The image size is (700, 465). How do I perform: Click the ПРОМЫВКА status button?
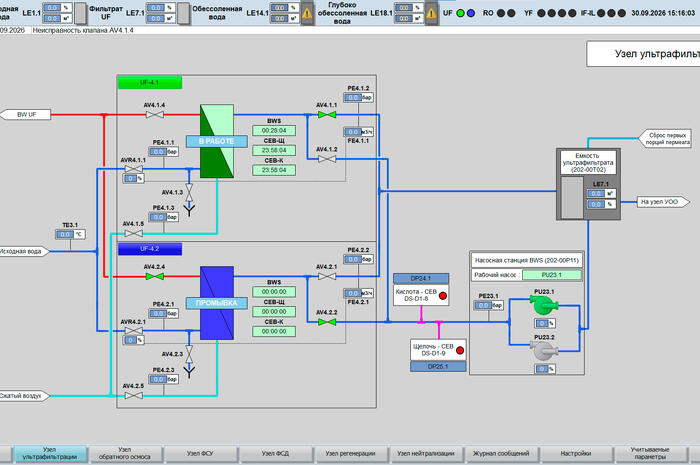217,303
